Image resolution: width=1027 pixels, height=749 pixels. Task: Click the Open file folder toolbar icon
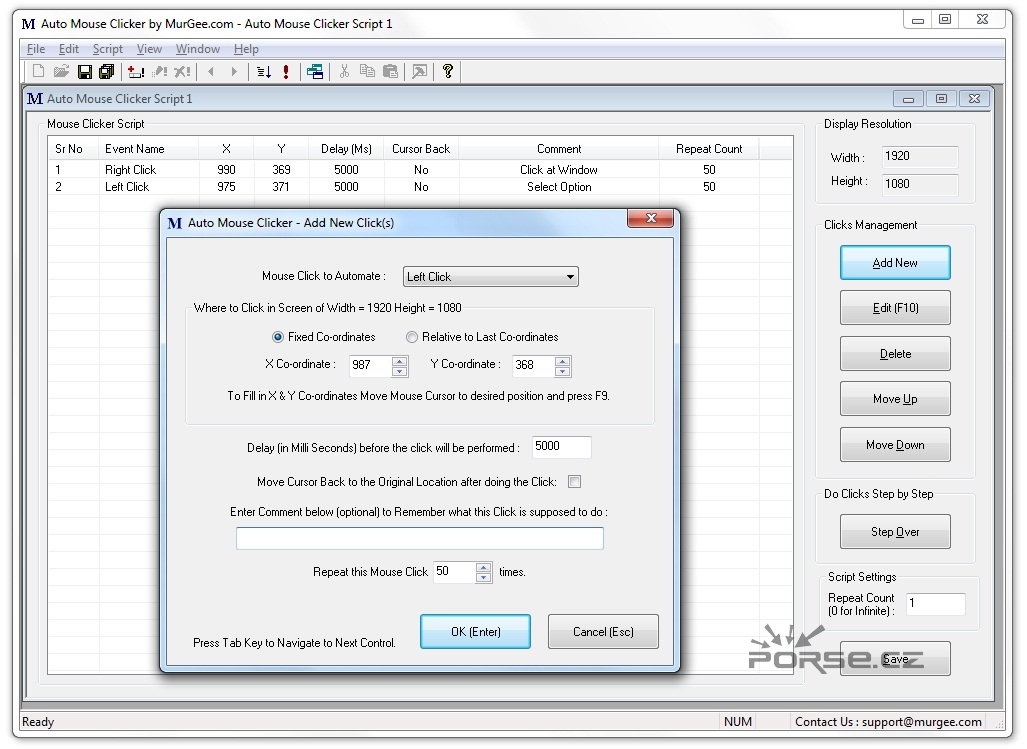[62, 71]
